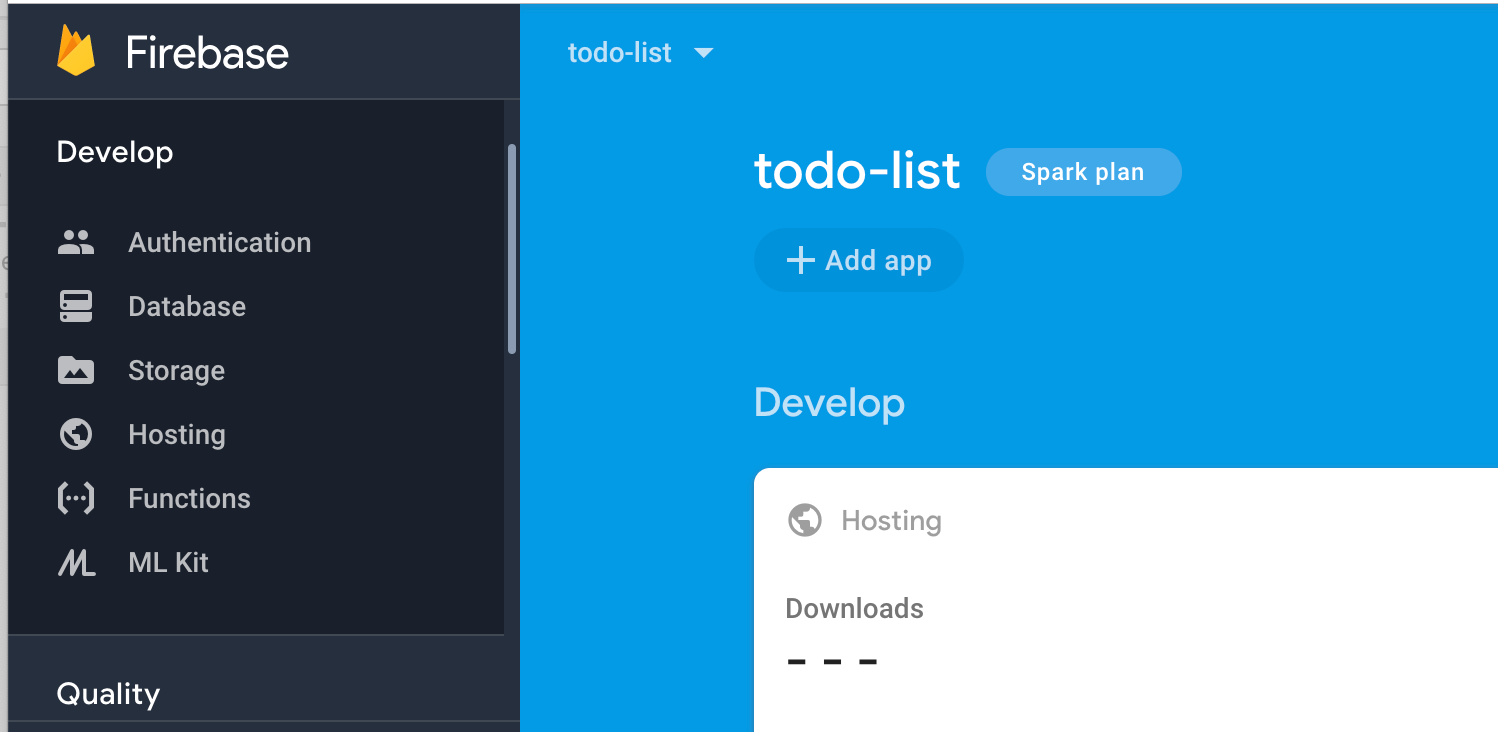Image resolution: width=1498 pixels, height=732 pixels.
Task: Go to Storage in the sidebar
Action: click(176, 370)
